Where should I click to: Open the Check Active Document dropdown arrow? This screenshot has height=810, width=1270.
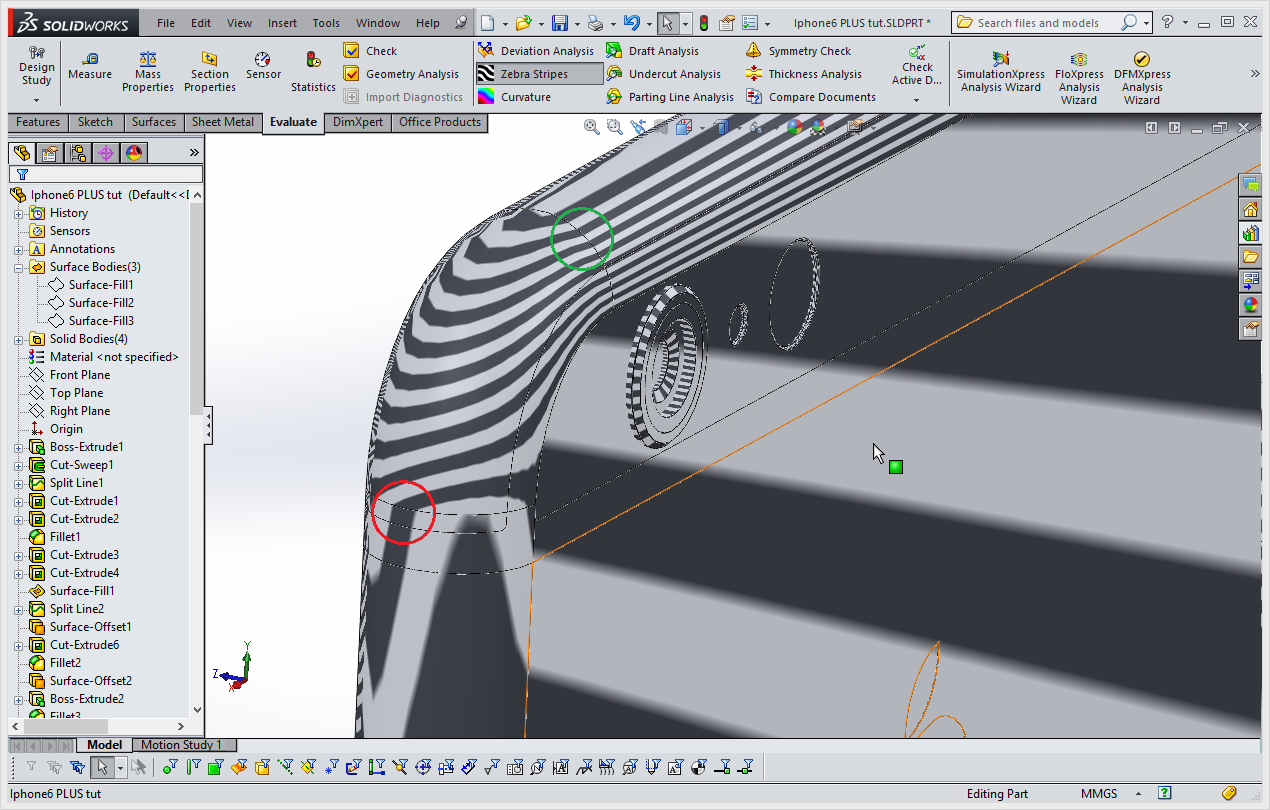coord(916,100)
